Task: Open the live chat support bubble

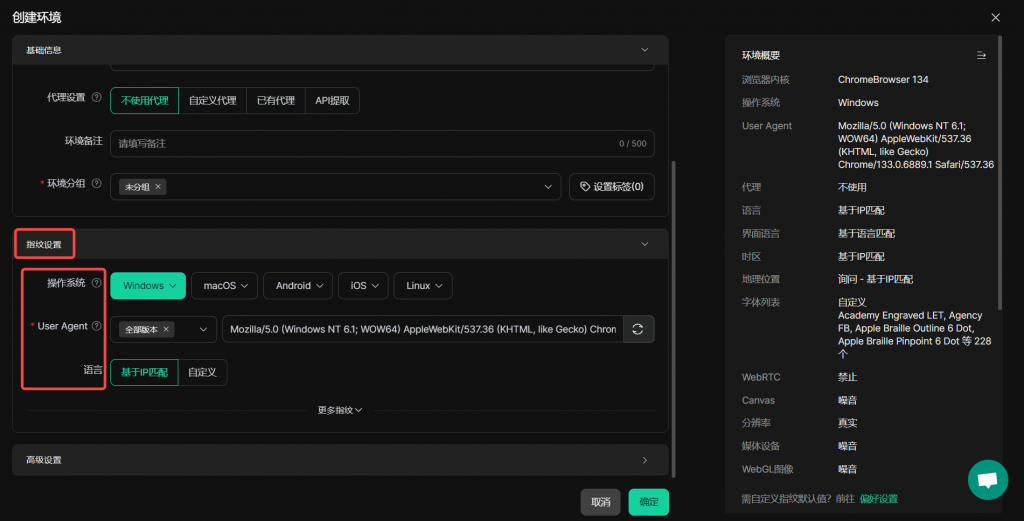Action: 987,480
